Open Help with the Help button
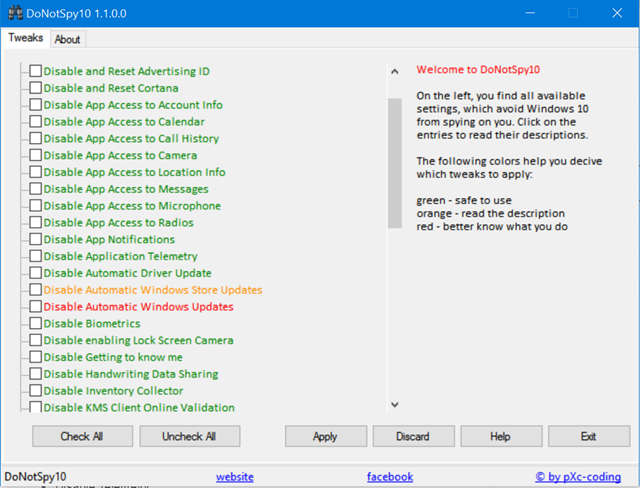 tap(501, 436)
